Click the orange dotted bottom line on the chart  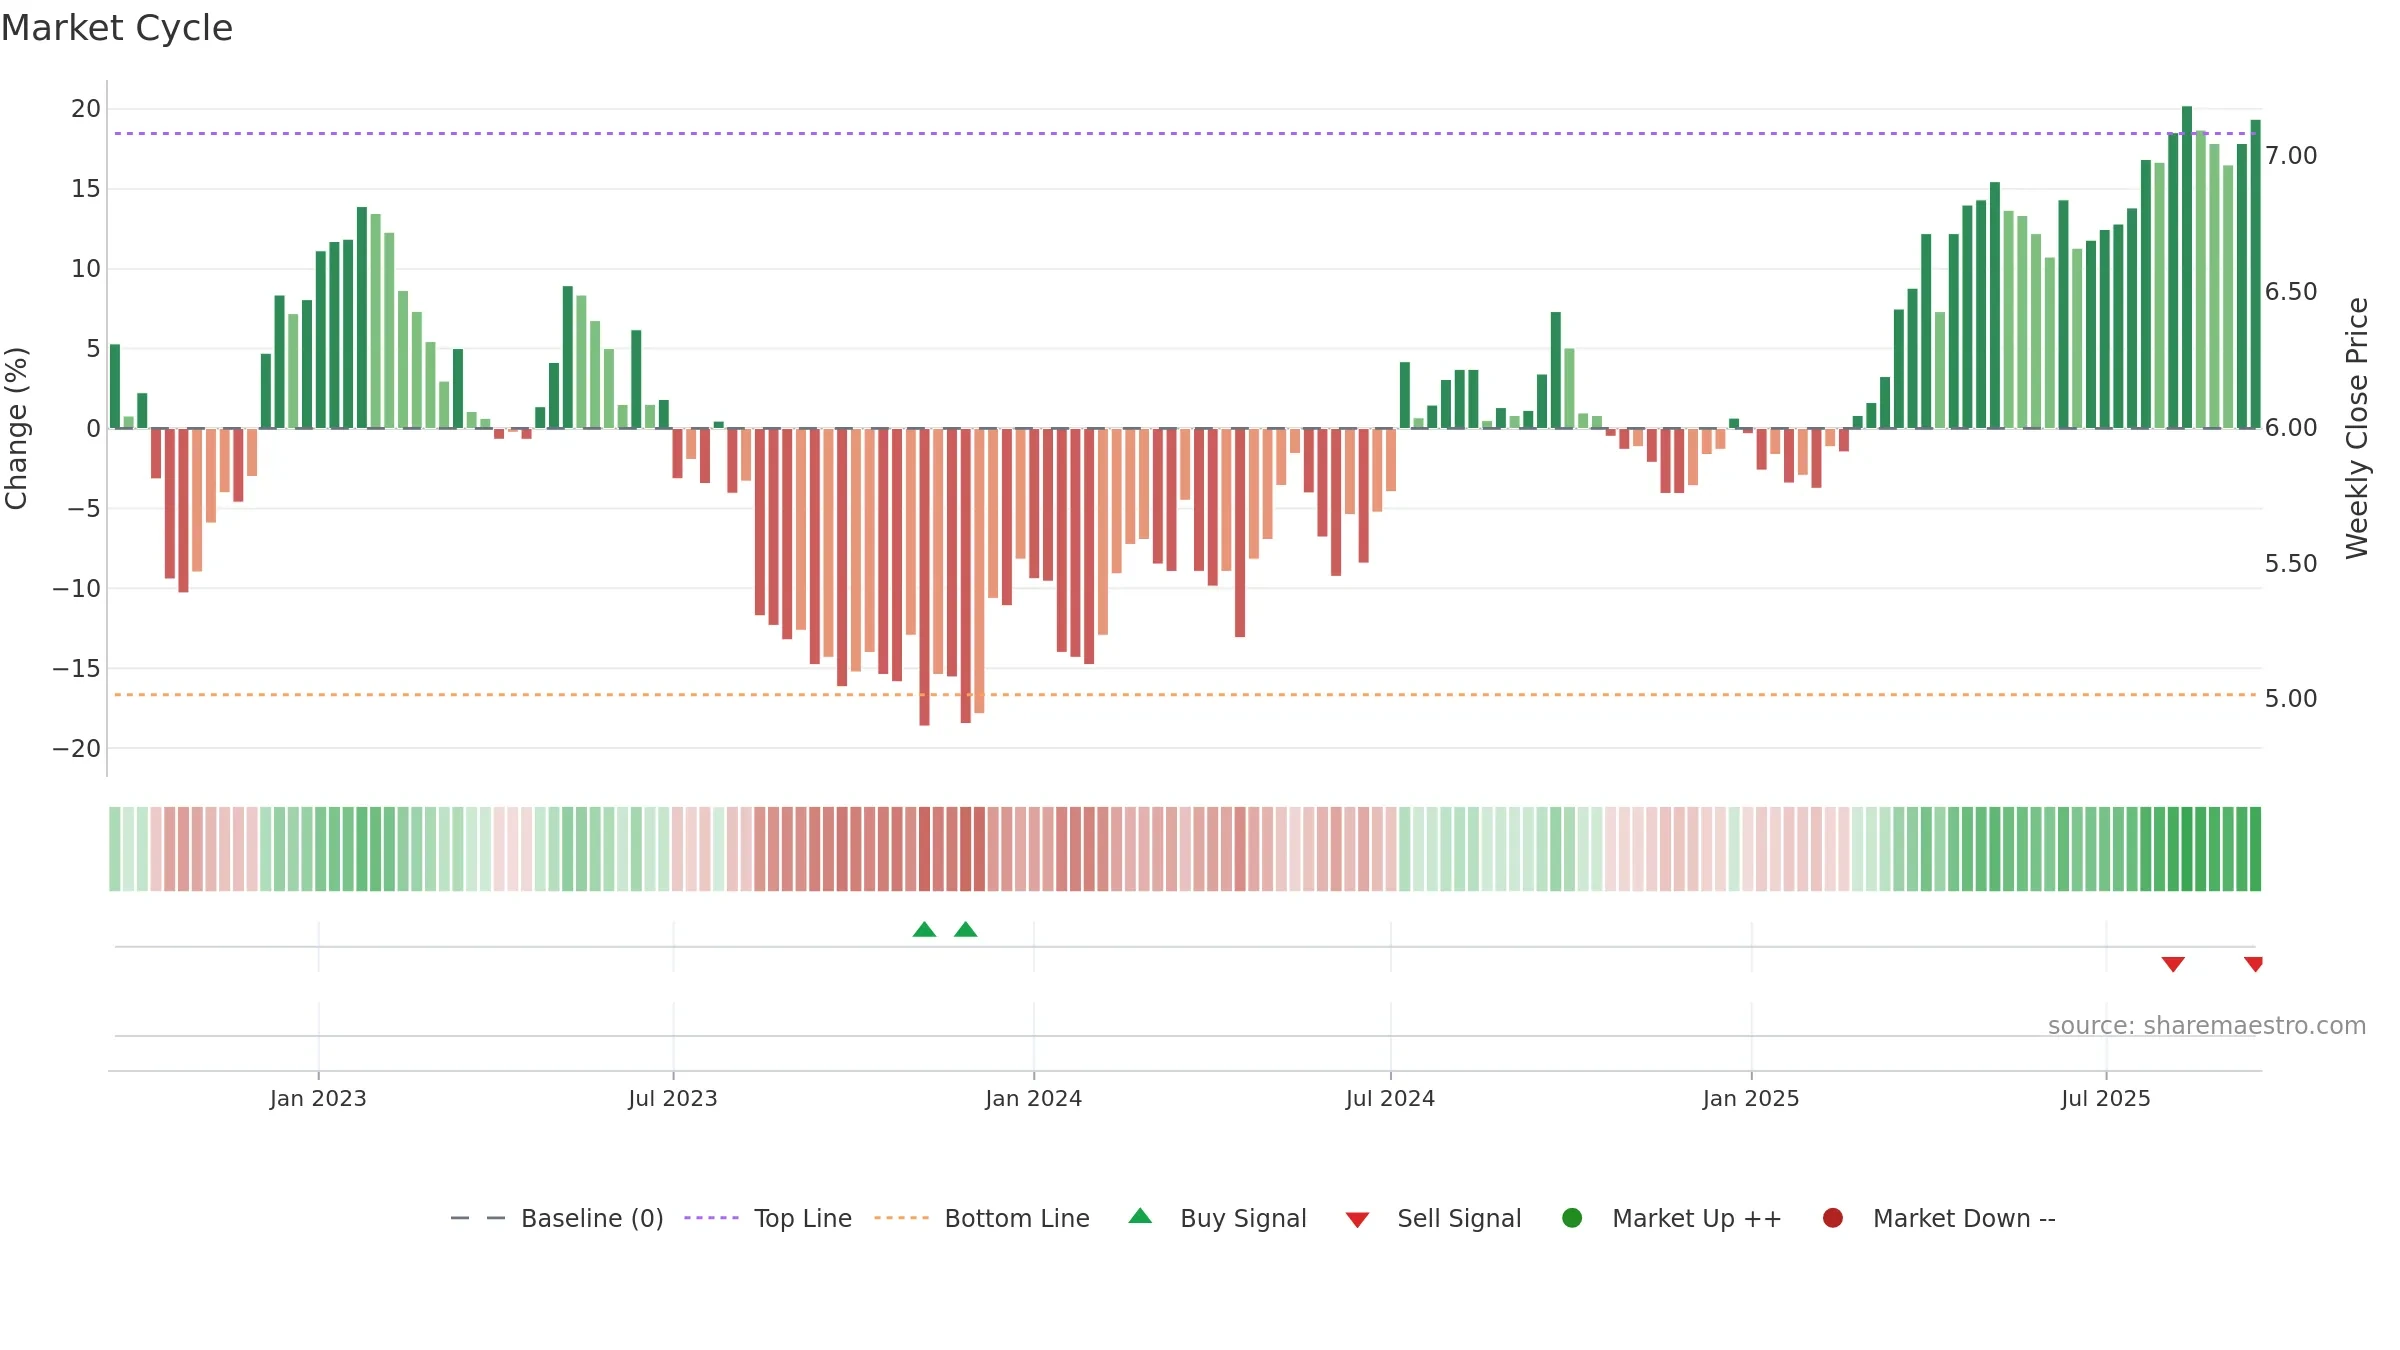pyautogui.click(x=1185, y=694)
